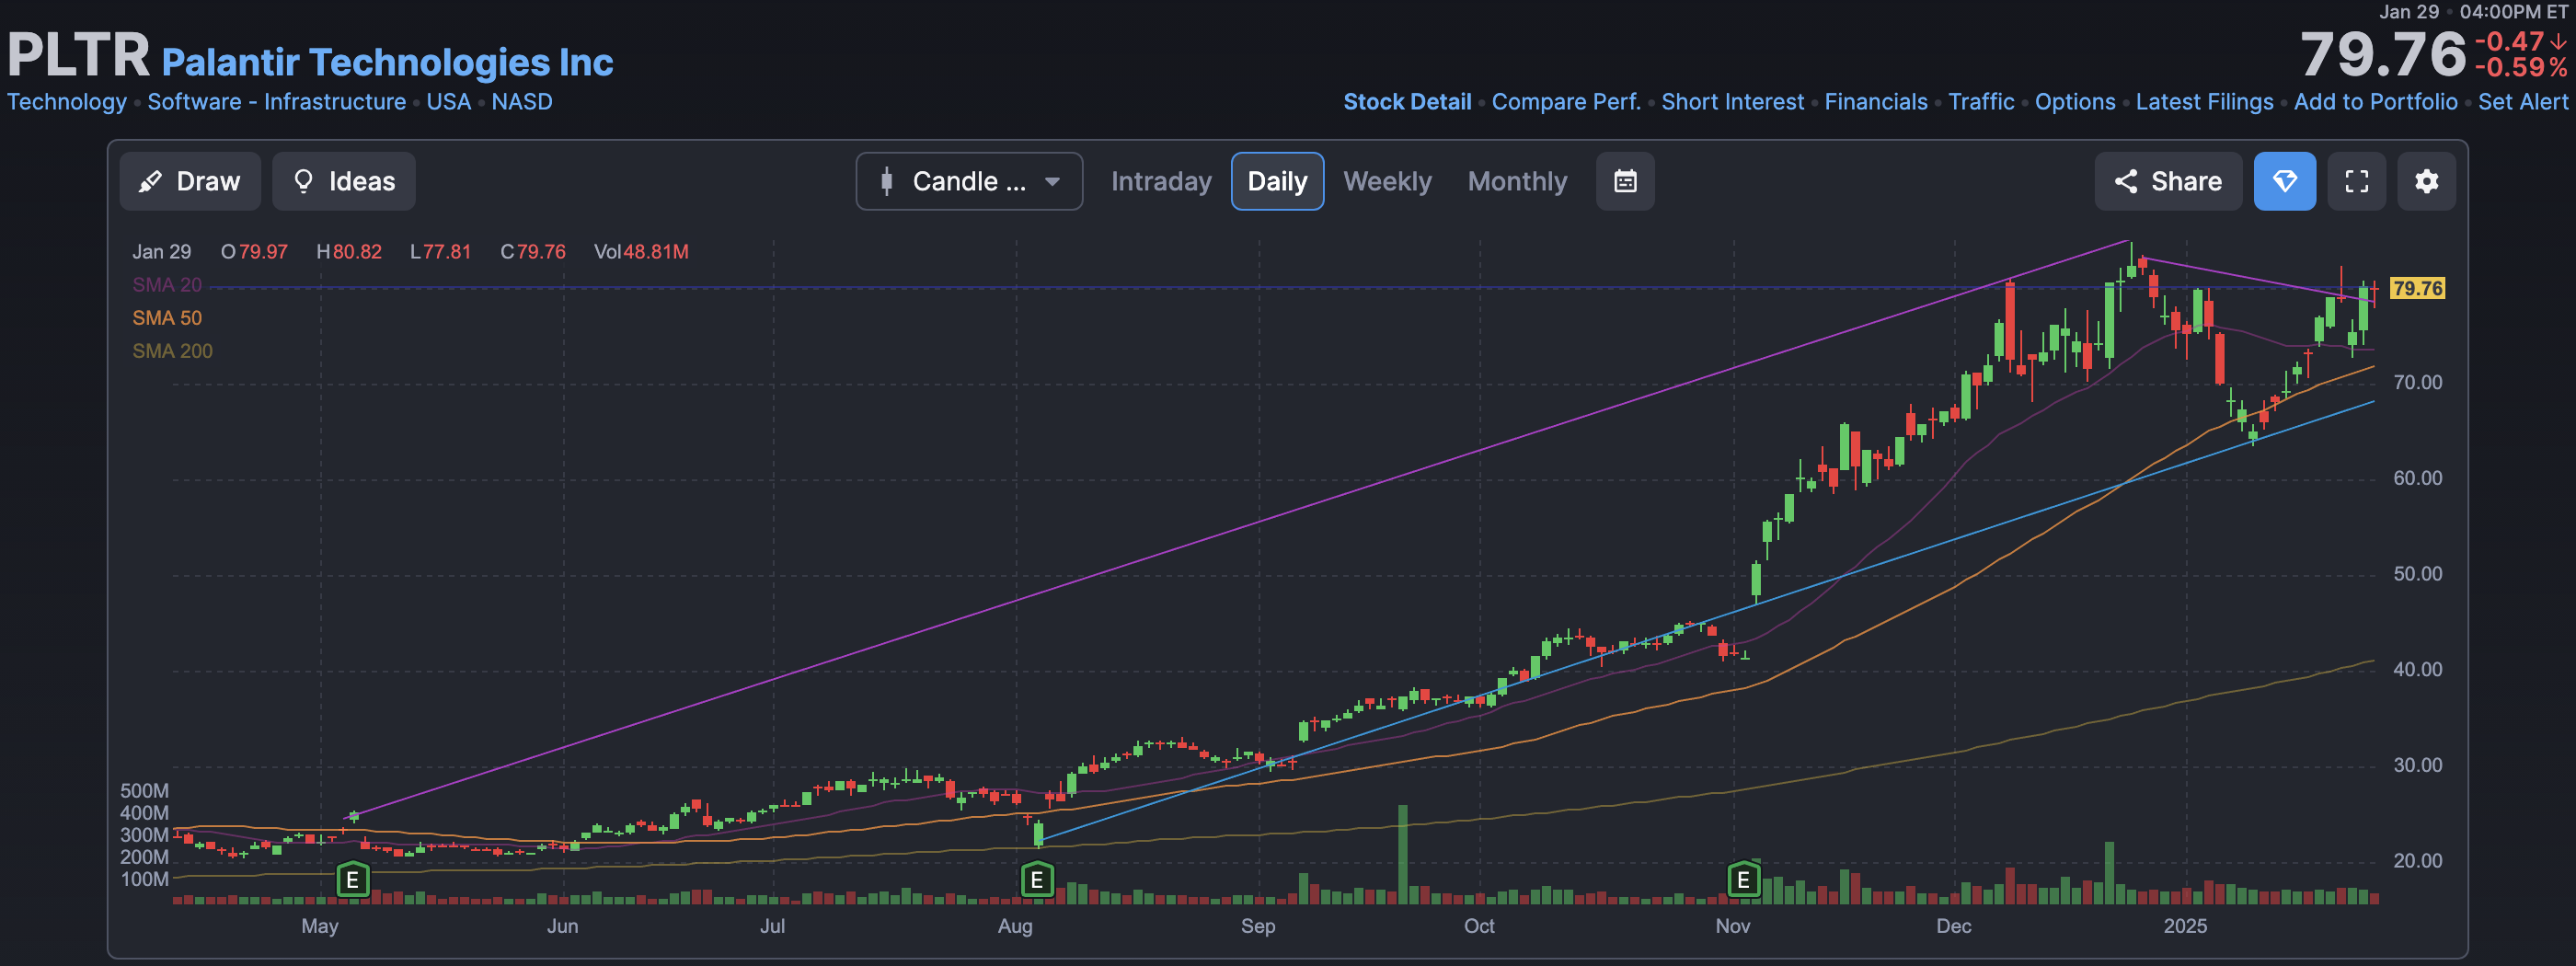Click the November earnings E marker
Image resolution: width=2576 pixels, height=966 pixels.
click(1743, 880)
